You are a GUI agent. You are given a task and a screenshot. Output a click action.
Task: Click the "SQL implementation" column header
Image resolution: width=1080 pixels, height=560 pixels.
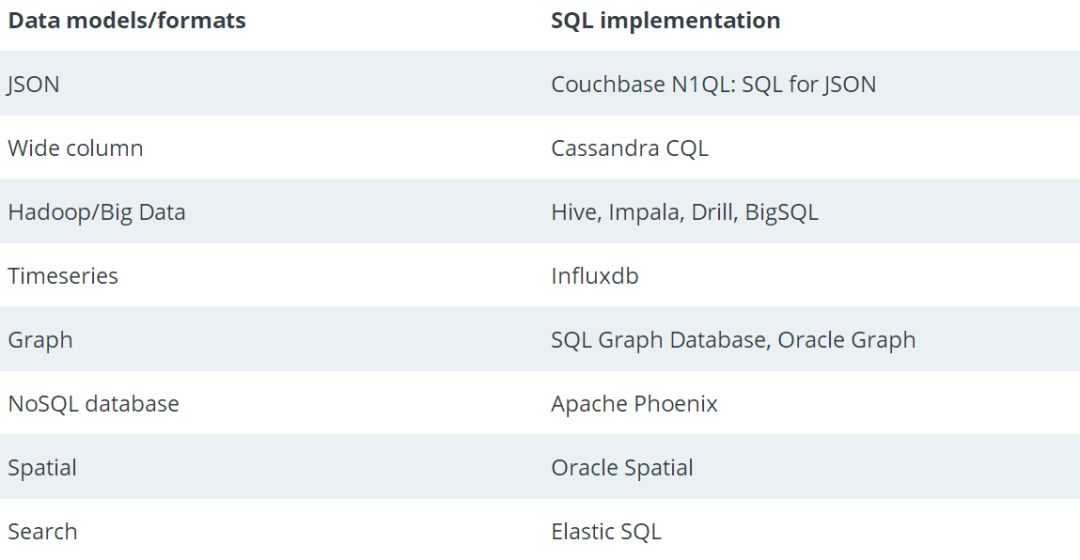(665, 20)
